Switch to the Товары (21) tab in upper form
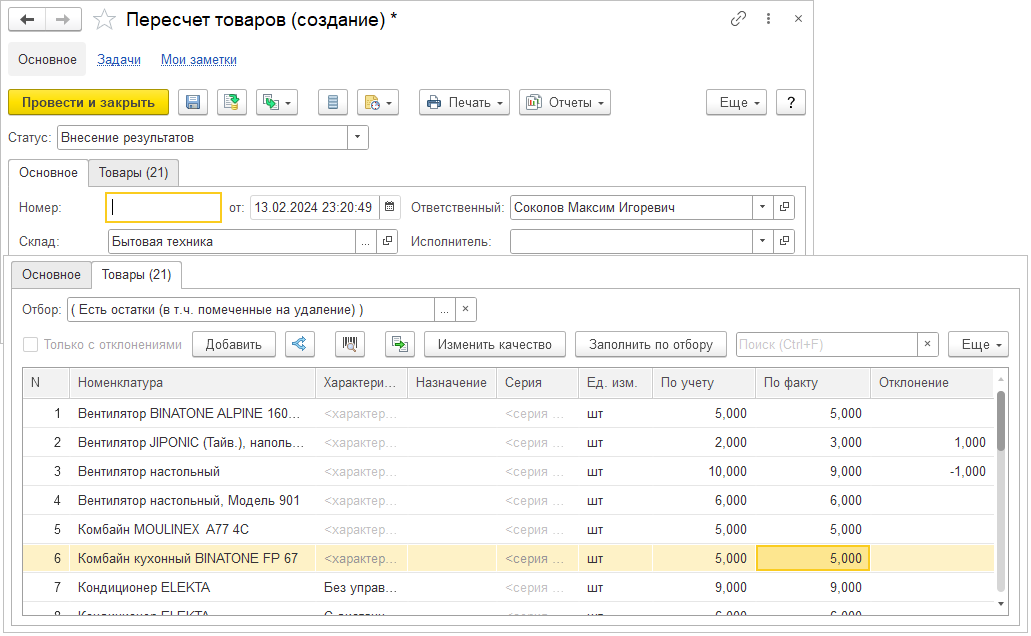This screenshot has width=1031, height=636. click(x=133, y=173)
